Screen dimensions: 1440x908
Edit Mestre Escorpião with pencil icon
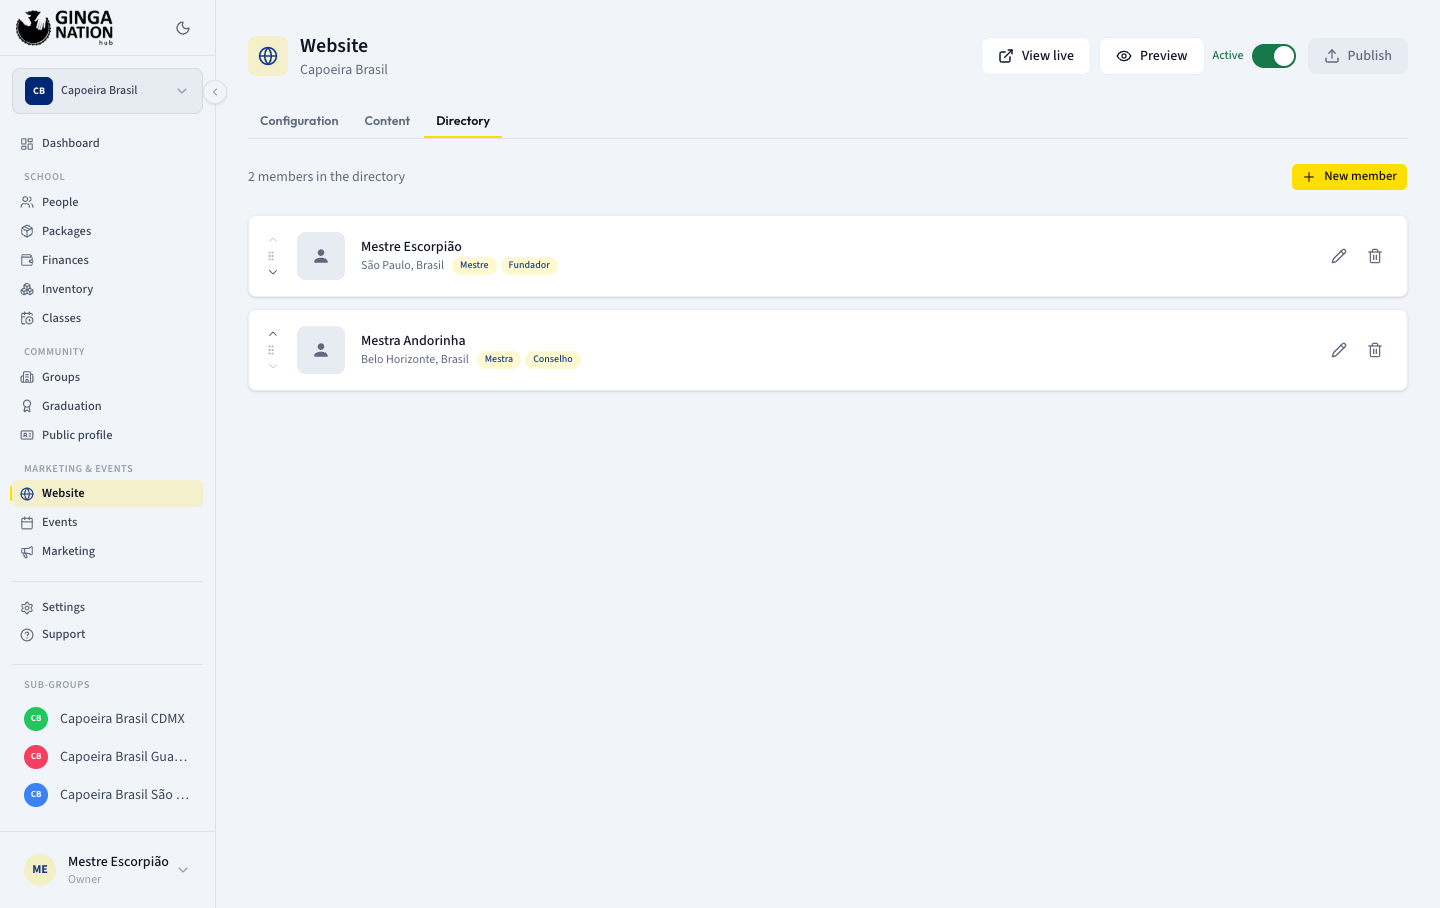click(1339, 256)
